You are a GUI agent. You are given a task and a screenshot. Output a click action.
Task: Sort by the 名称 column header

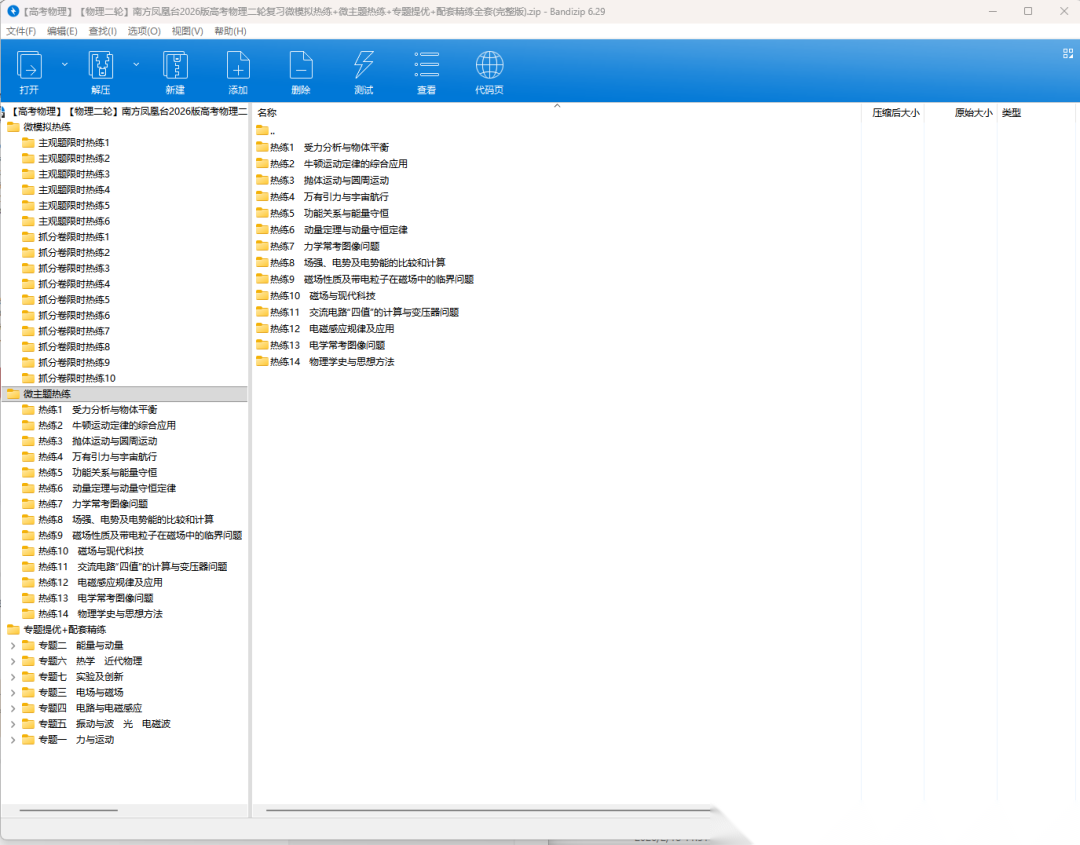click(x=268, y=113)
